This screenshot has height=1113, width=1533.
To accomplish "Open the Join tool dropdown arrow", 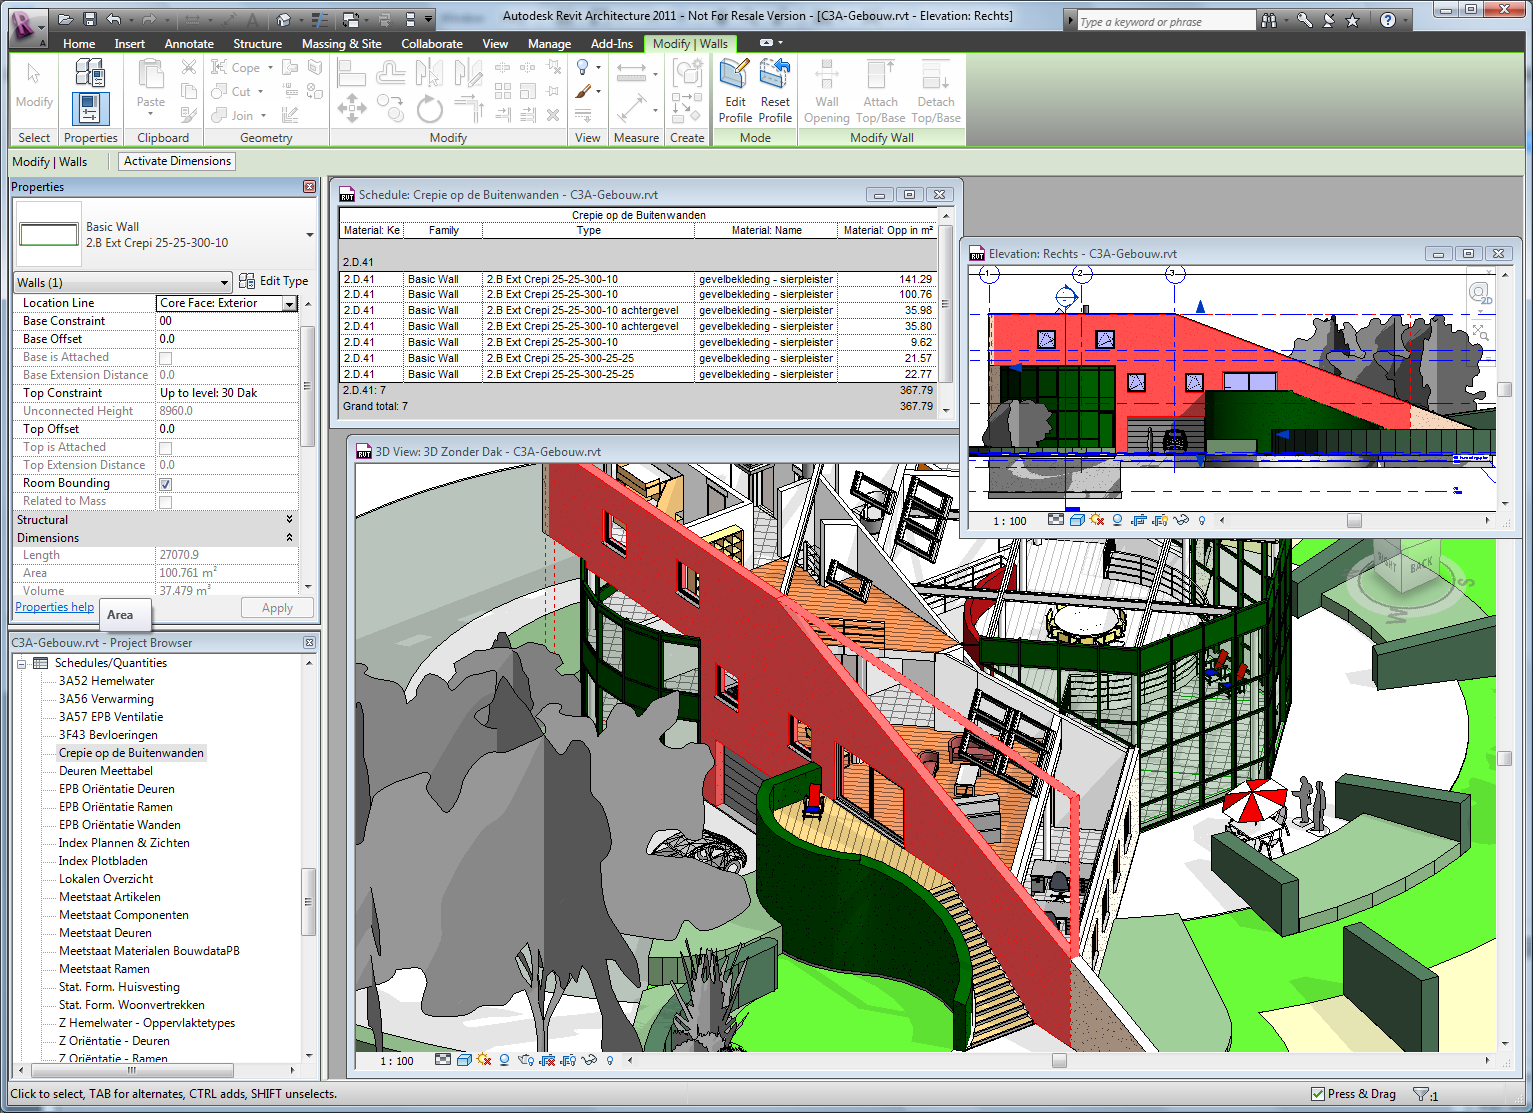I will pos(263,116).
